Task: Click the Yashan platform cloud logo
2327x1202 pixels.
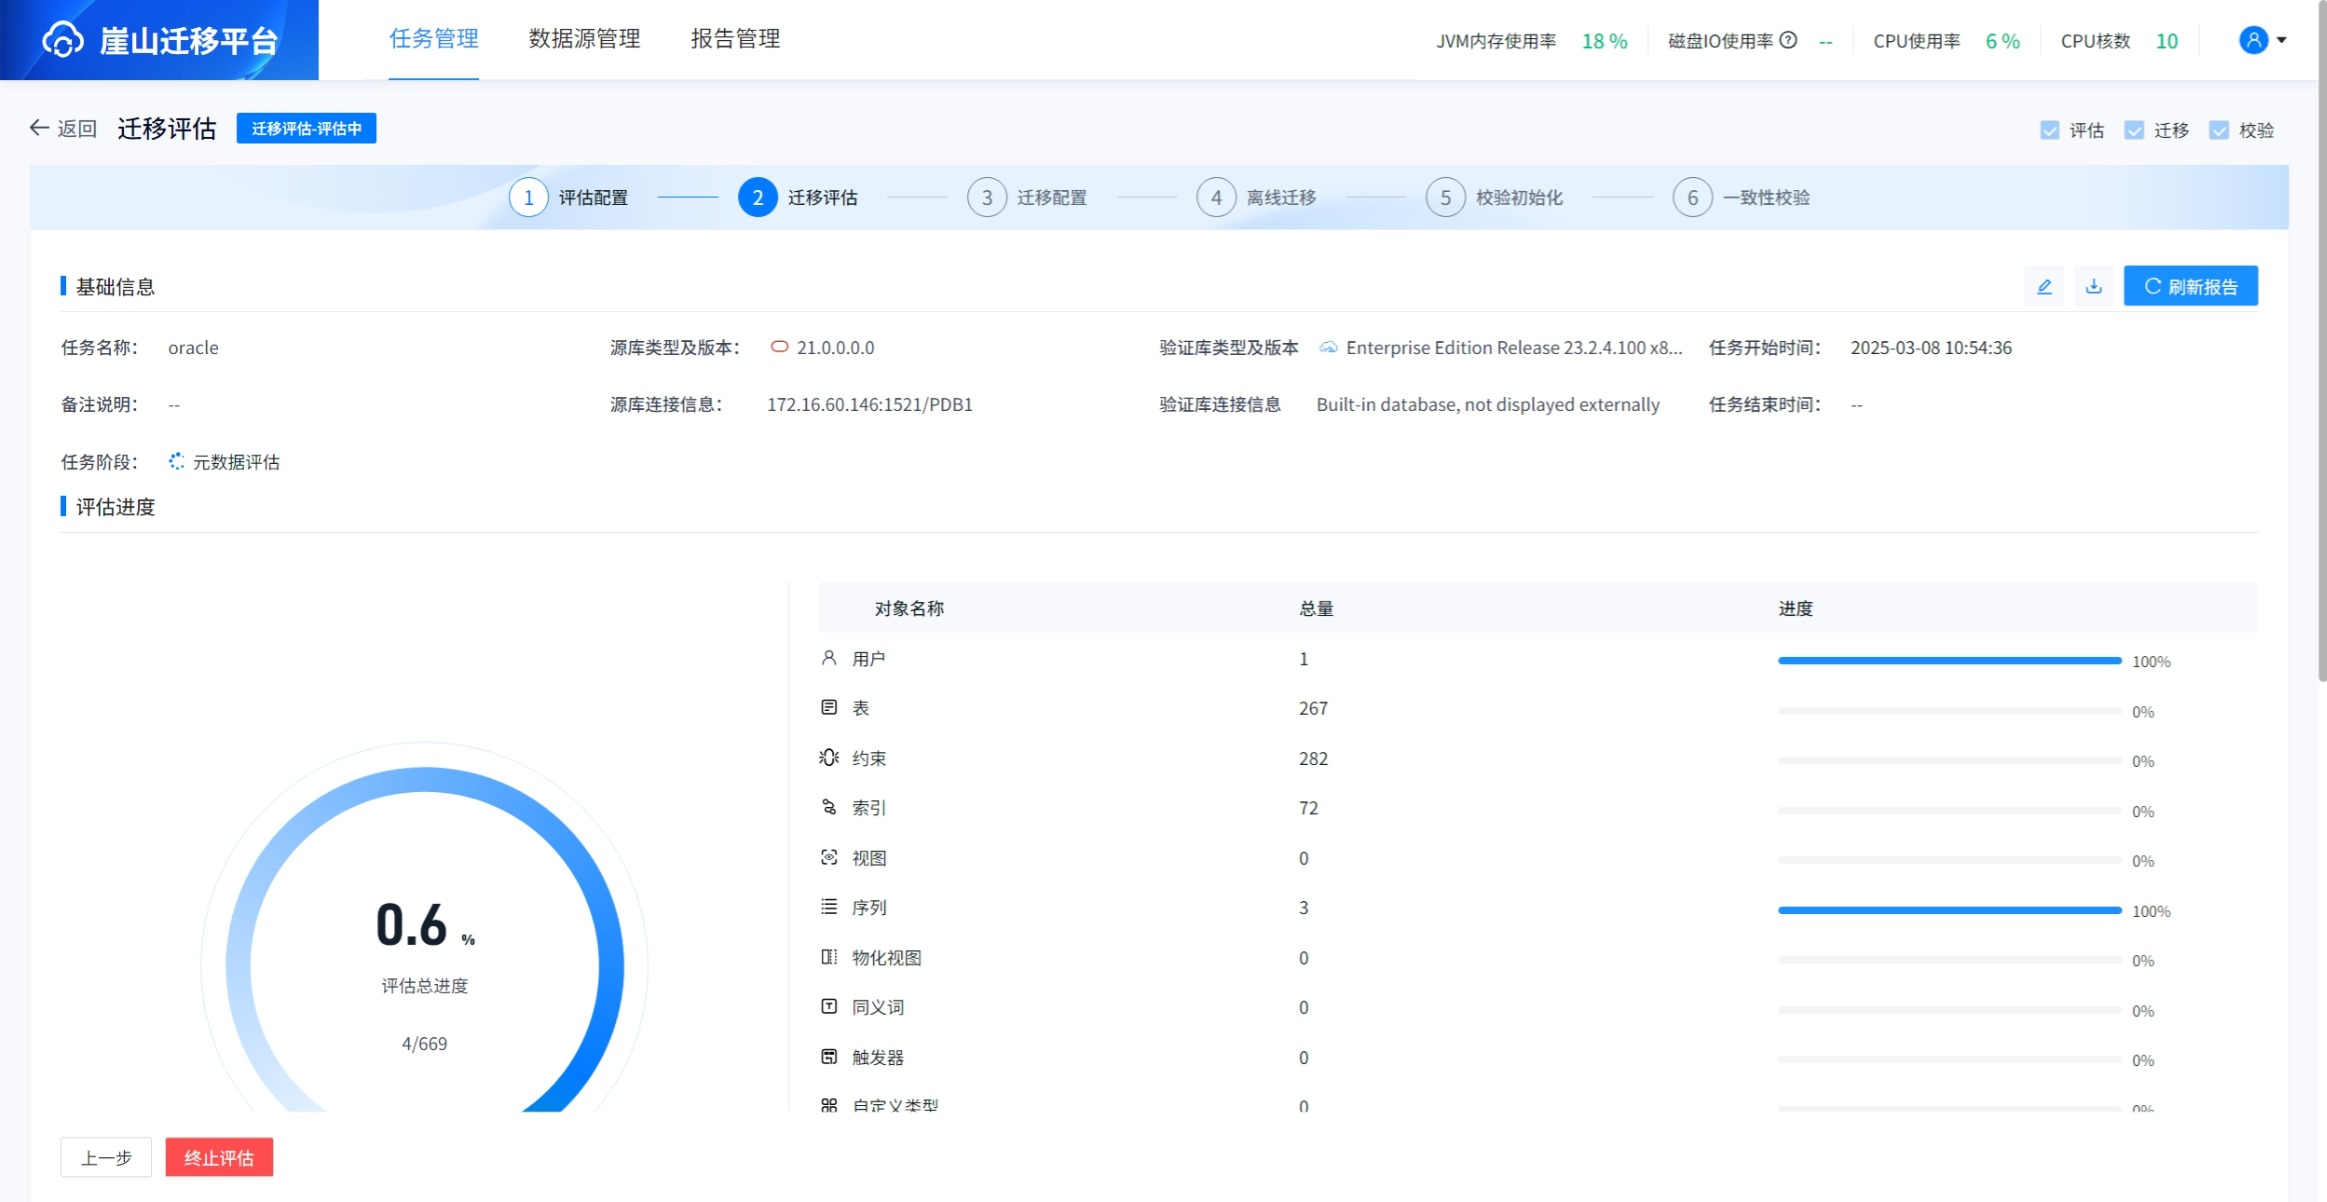Action: click(x=62, y=40)
